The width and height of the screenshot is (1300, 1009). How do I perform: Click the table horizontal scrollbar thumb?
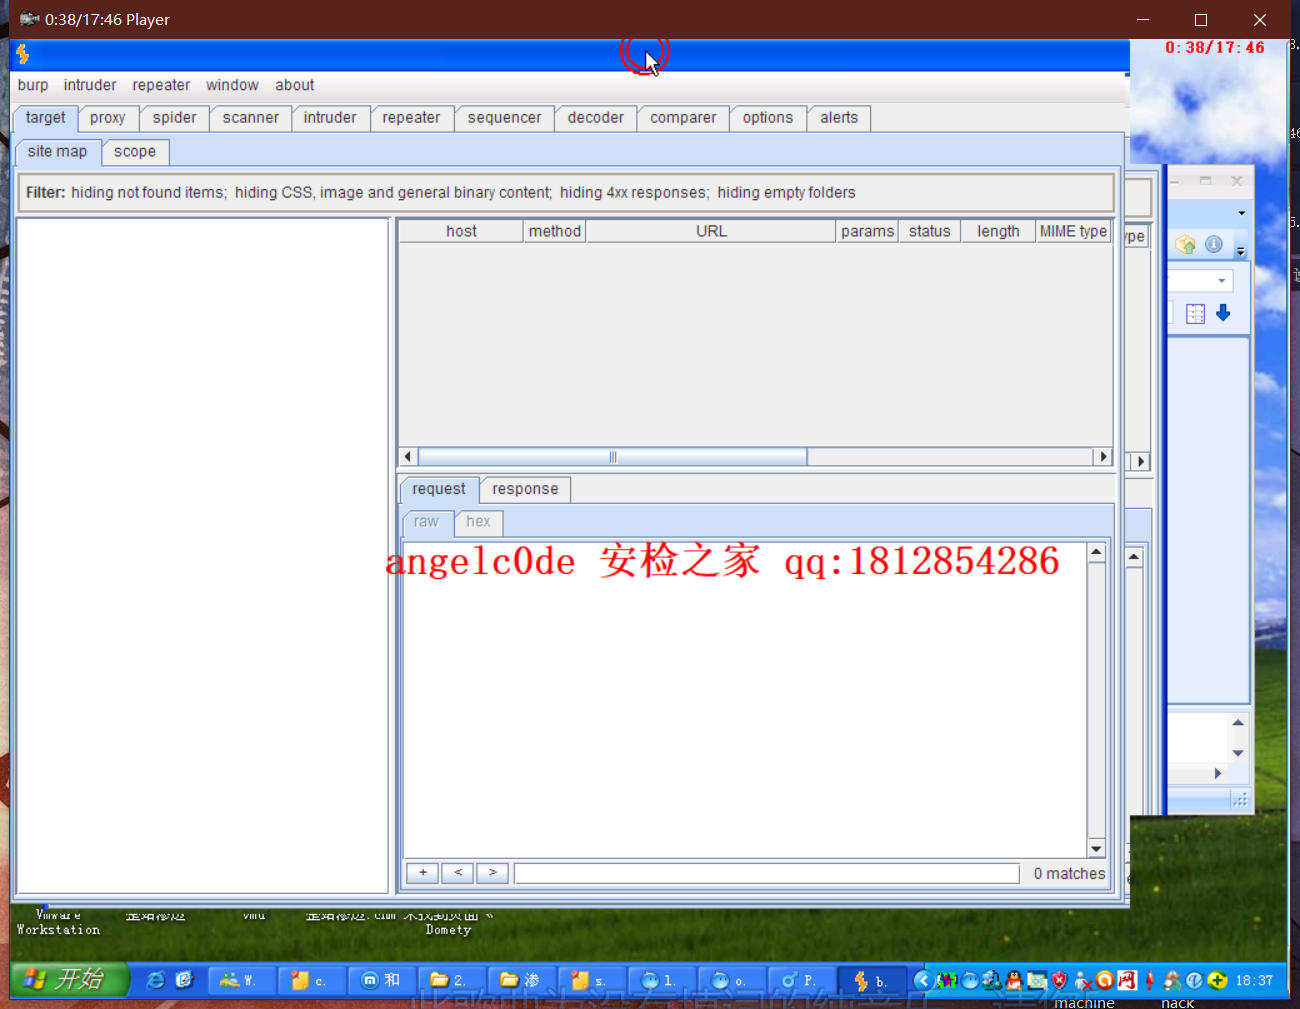(612, 457)
